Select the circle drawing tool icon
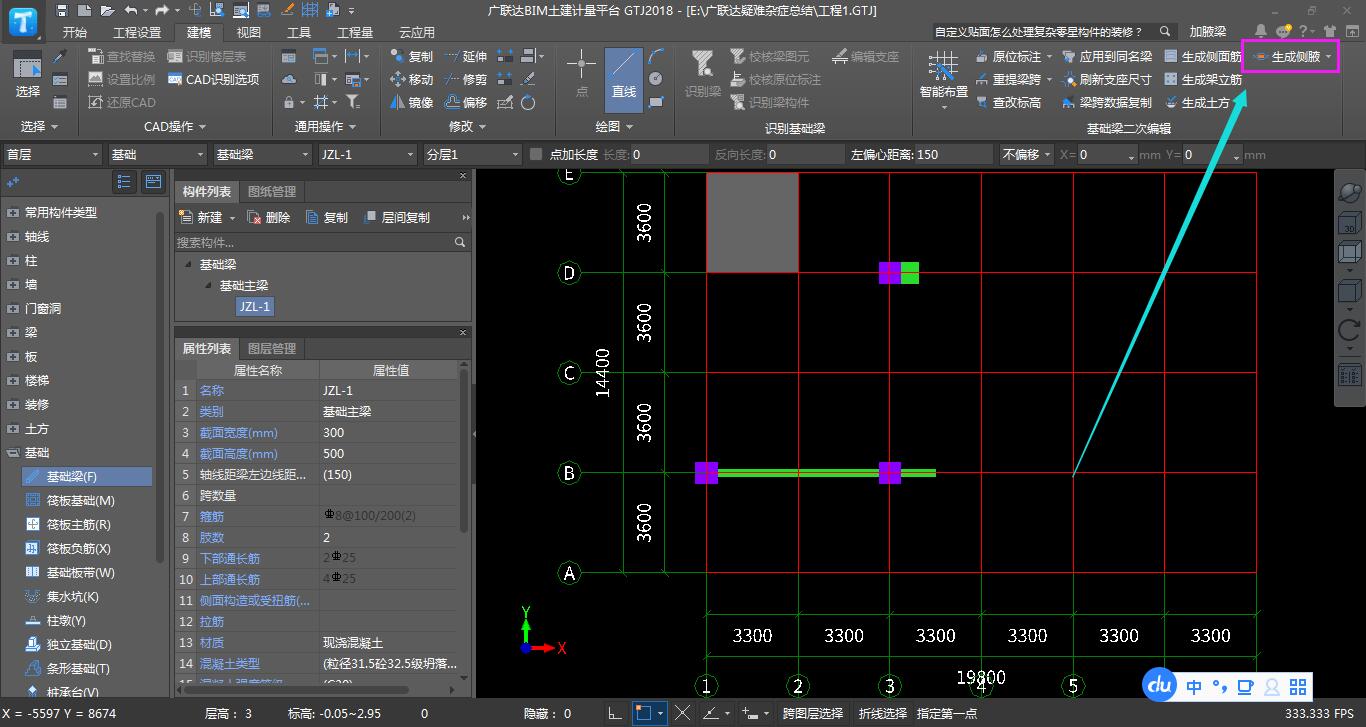This screenshot has height=727, width=1366. (656, 79)
